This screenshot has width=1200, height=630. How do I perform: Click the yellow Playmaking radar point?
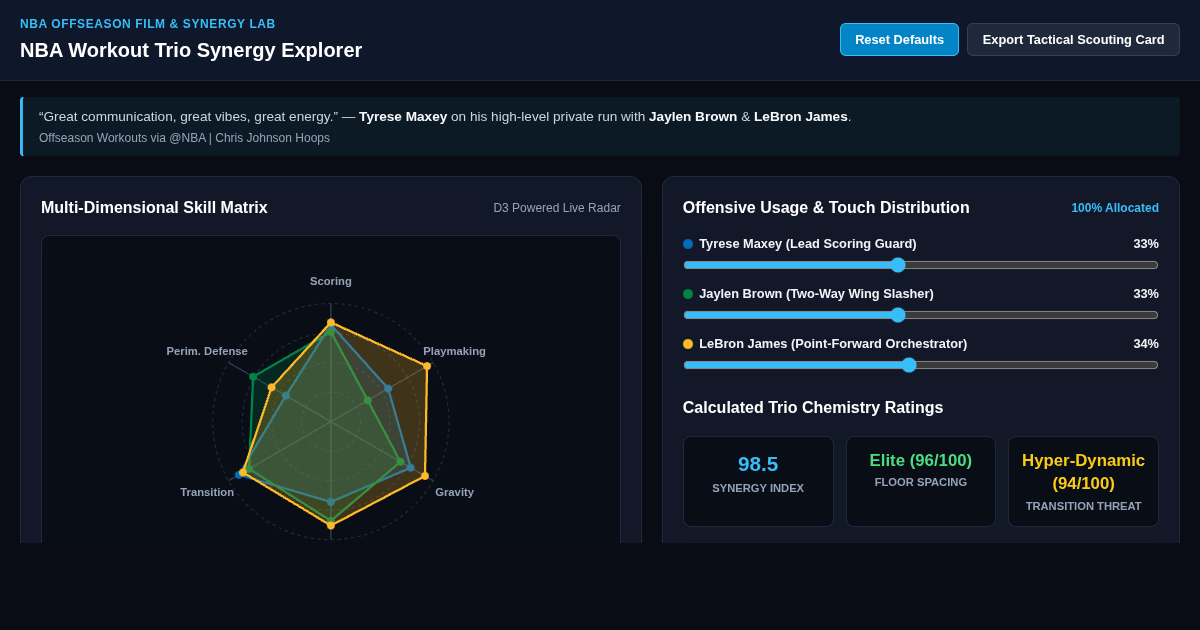click(427, 366)
